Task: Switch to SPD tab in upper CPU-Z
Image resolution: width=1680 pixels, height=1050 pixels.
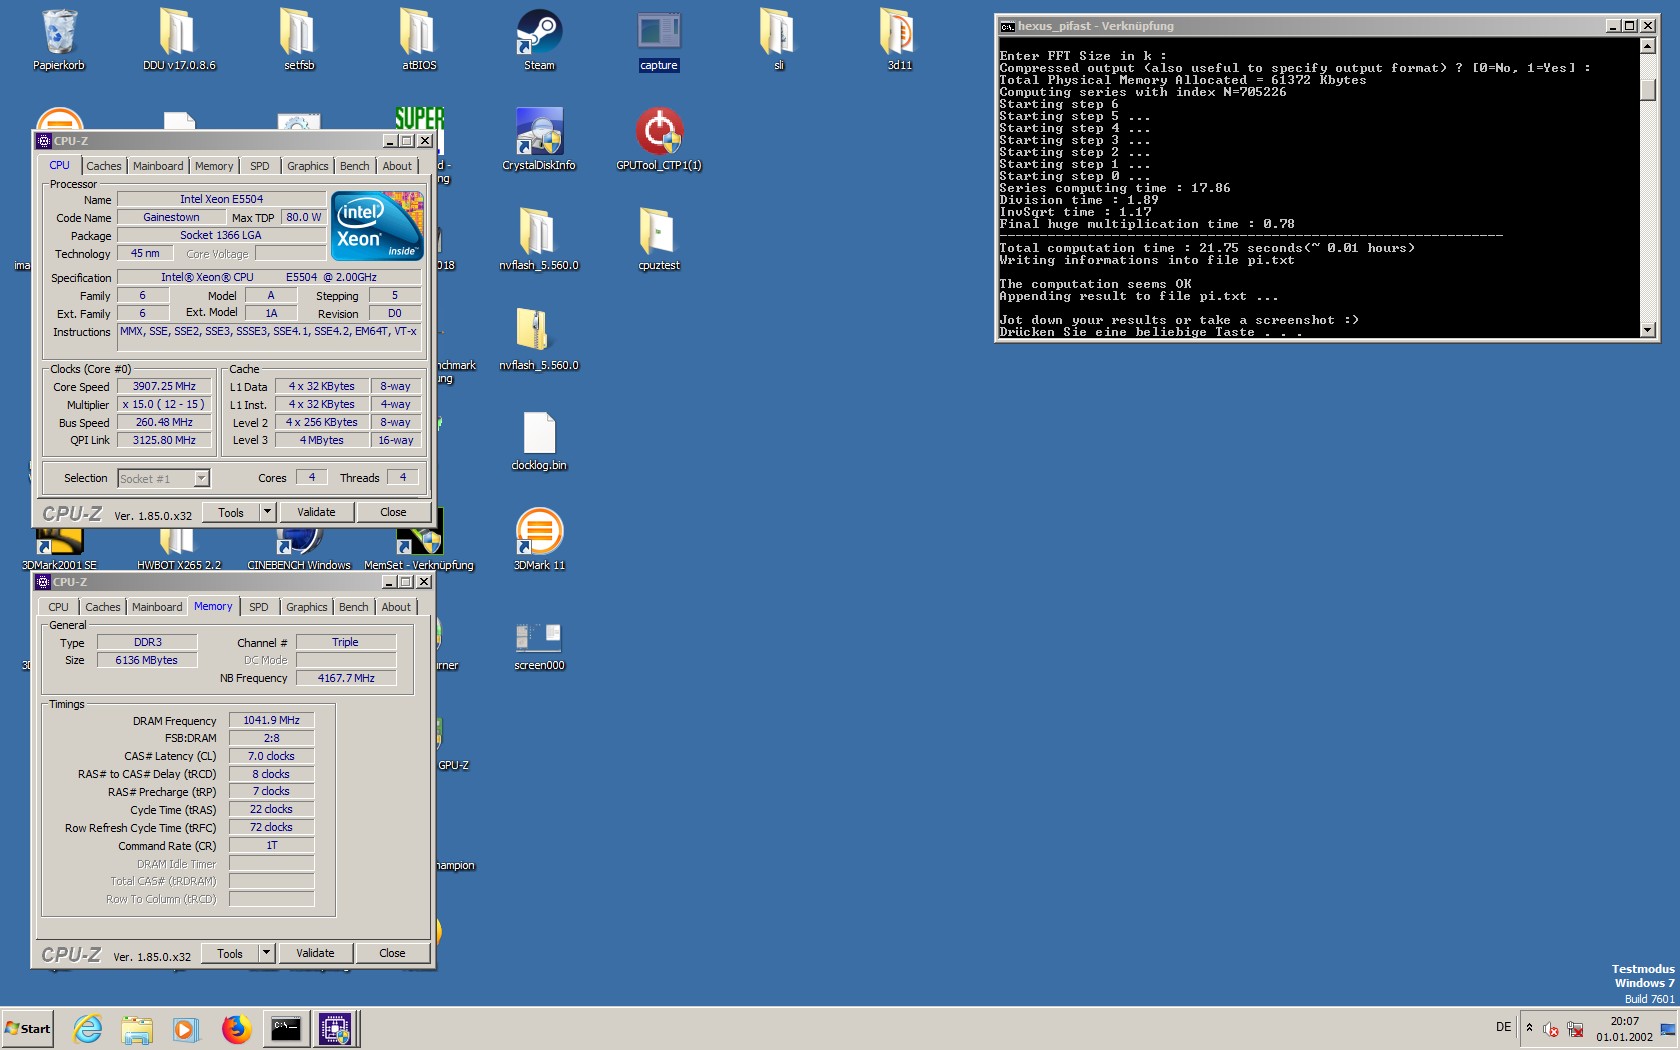Action: tap(260, 166)
